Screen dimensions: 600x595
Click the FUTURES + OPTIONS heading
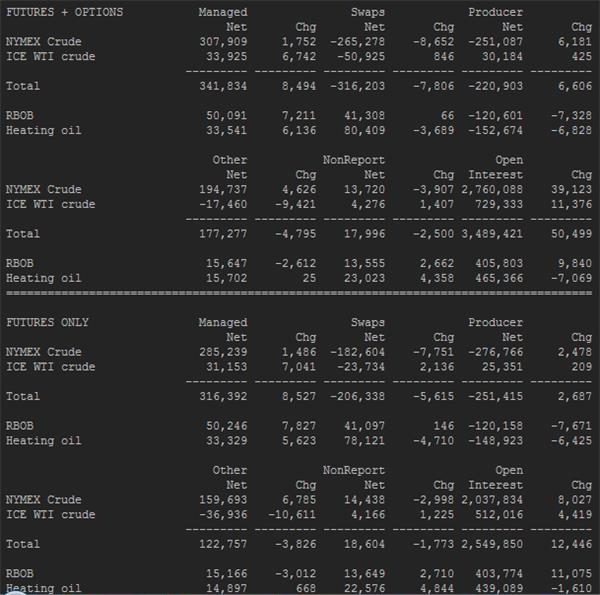[65, 12]
